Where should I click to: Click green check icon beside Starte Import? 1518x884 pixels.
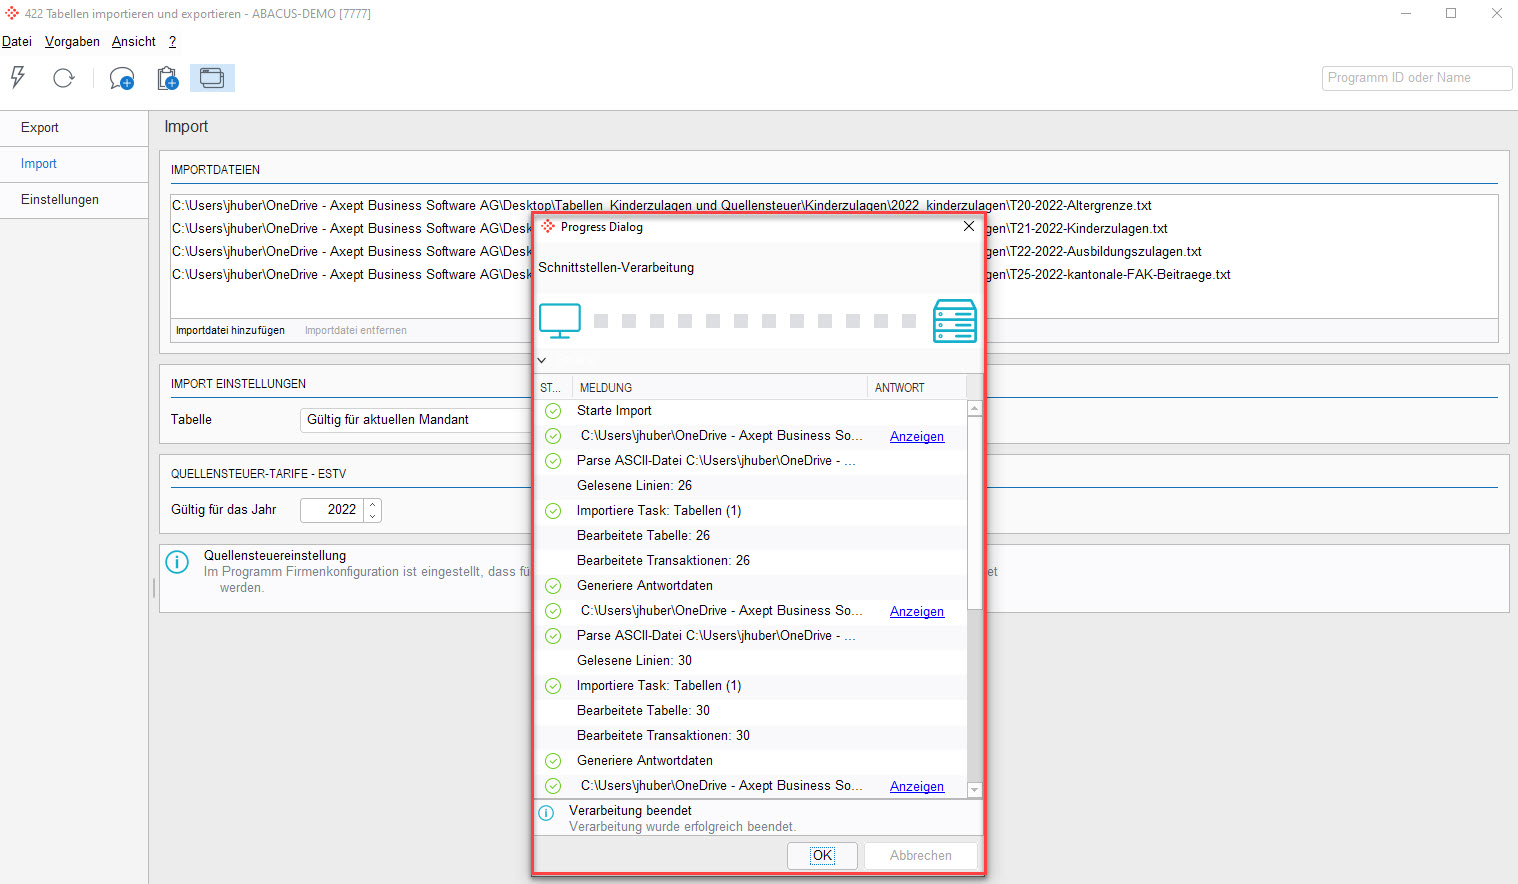click(x=553, y=411)
